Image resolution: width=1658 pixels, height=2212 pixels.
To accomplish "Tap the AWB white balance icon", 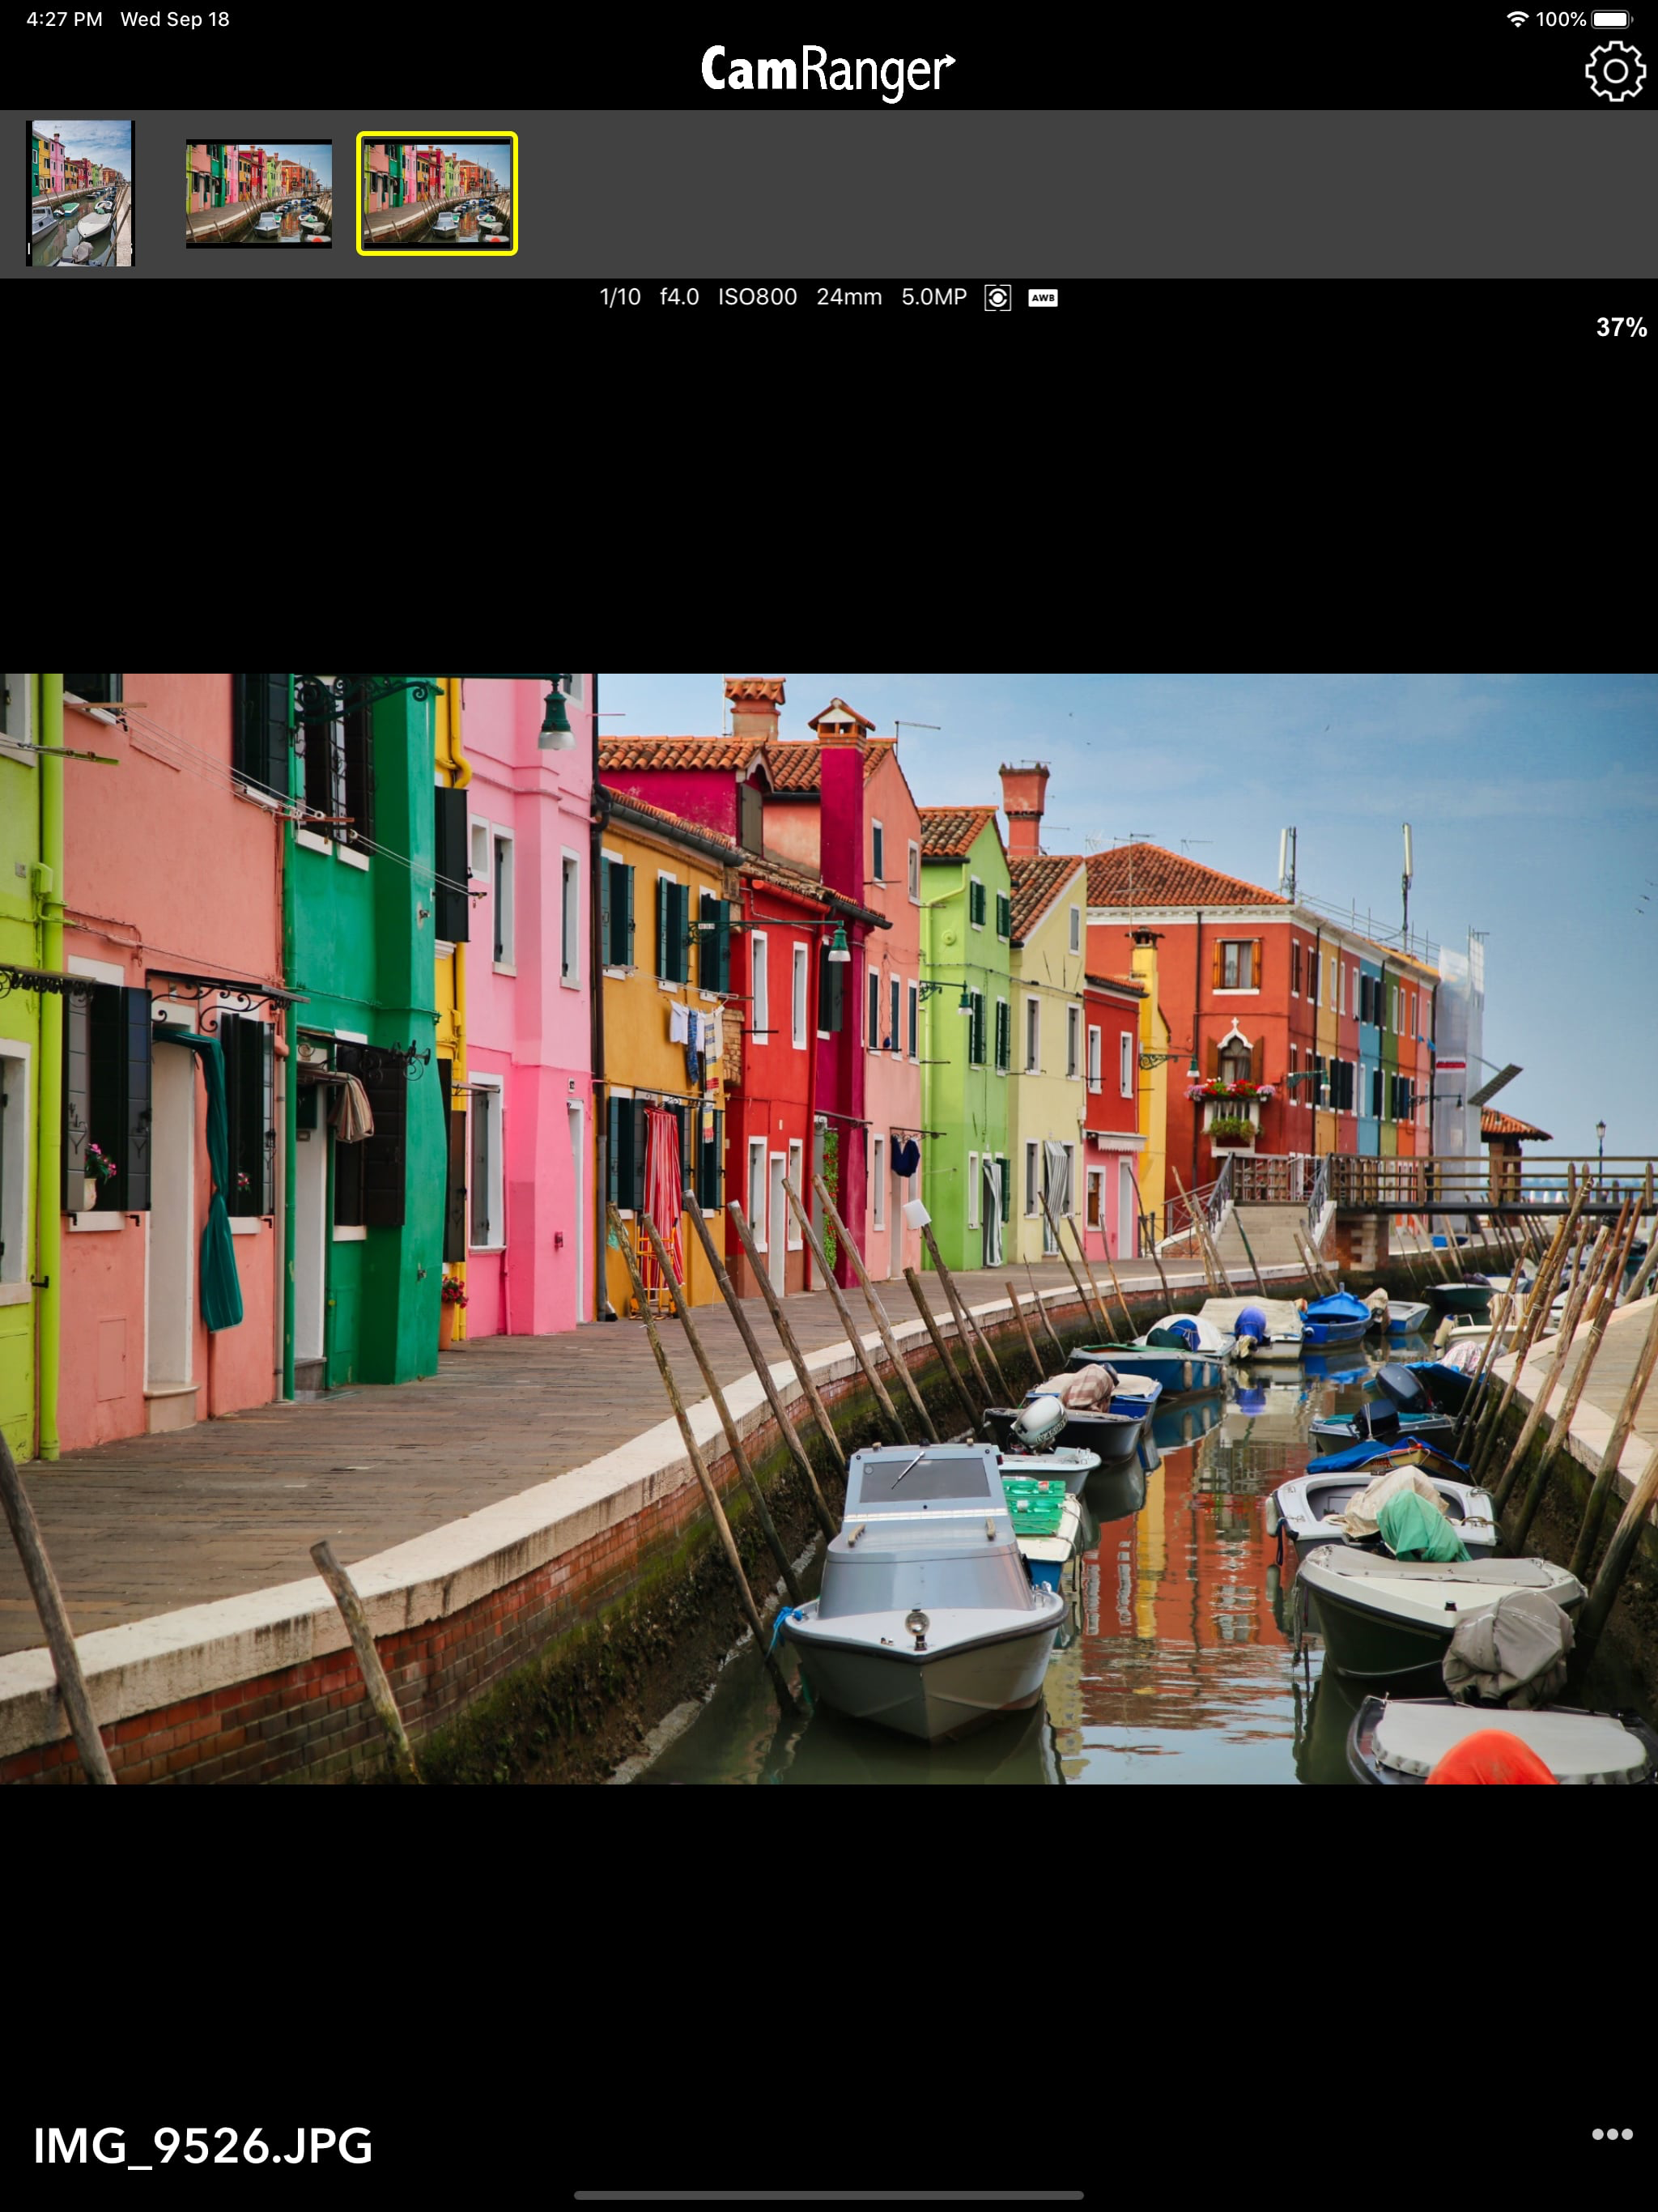I will coord(1042,298).
